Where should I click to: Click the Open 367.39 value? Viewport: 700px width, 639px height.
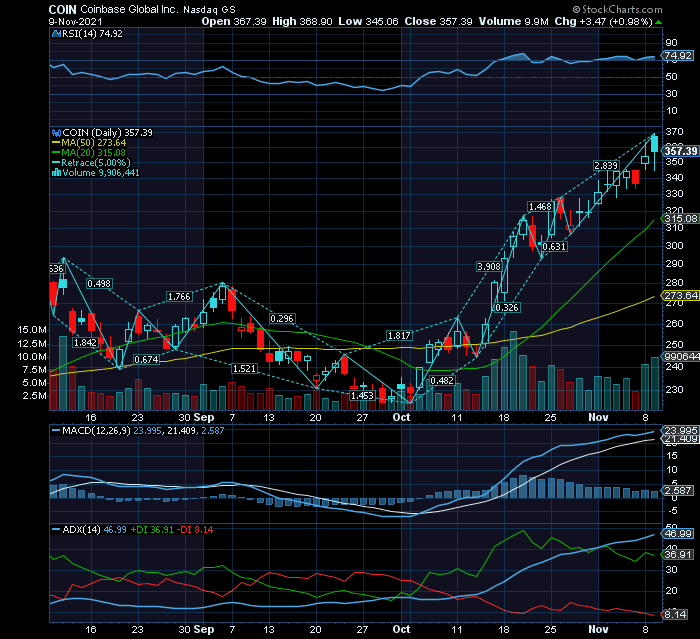pos(234,21)
